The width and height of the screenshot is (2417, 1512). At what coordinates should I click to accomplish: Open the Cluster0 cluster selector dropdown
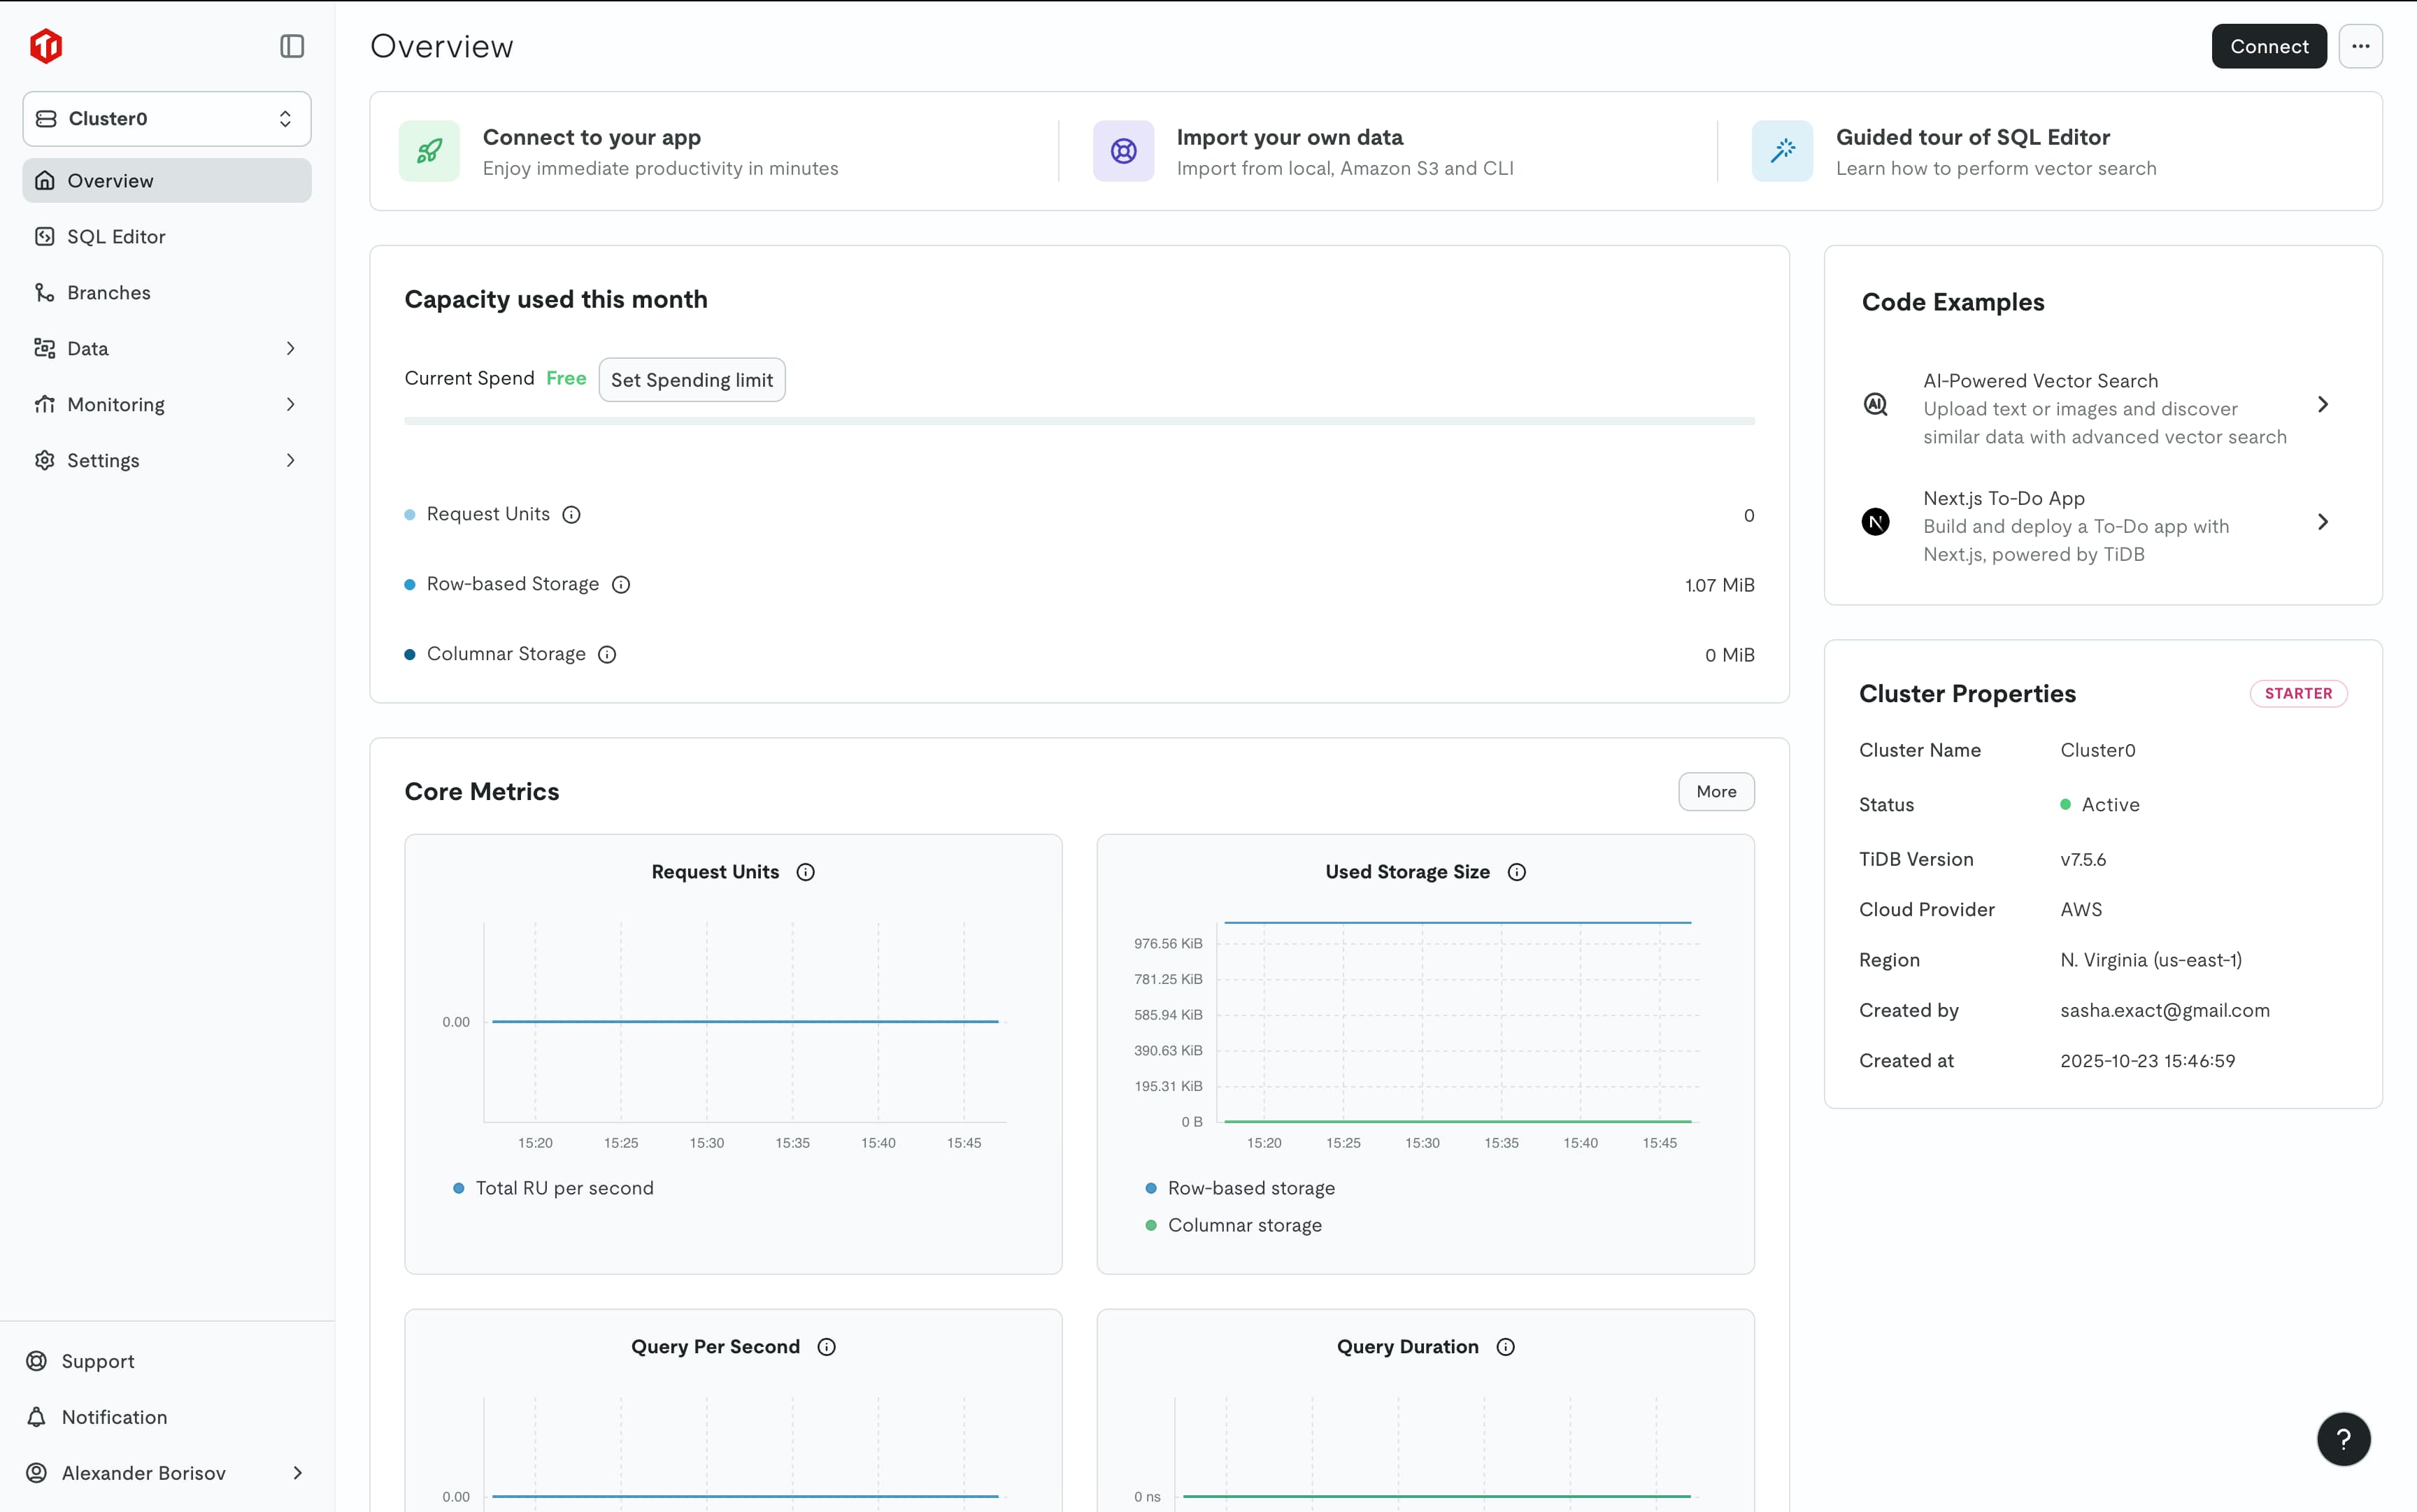167,119
